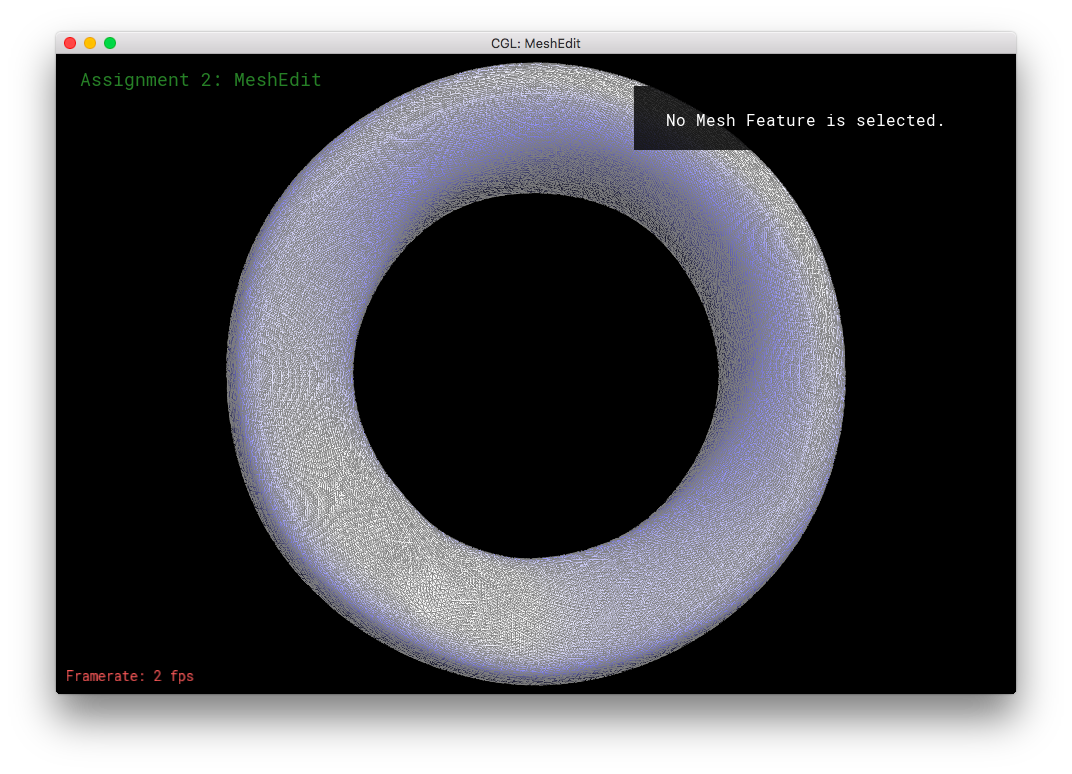The image size is (1072, 774).
Task: Minimize the MeshEdit window with yellow button
Action: pyautogui.click(x=90, y=43)
